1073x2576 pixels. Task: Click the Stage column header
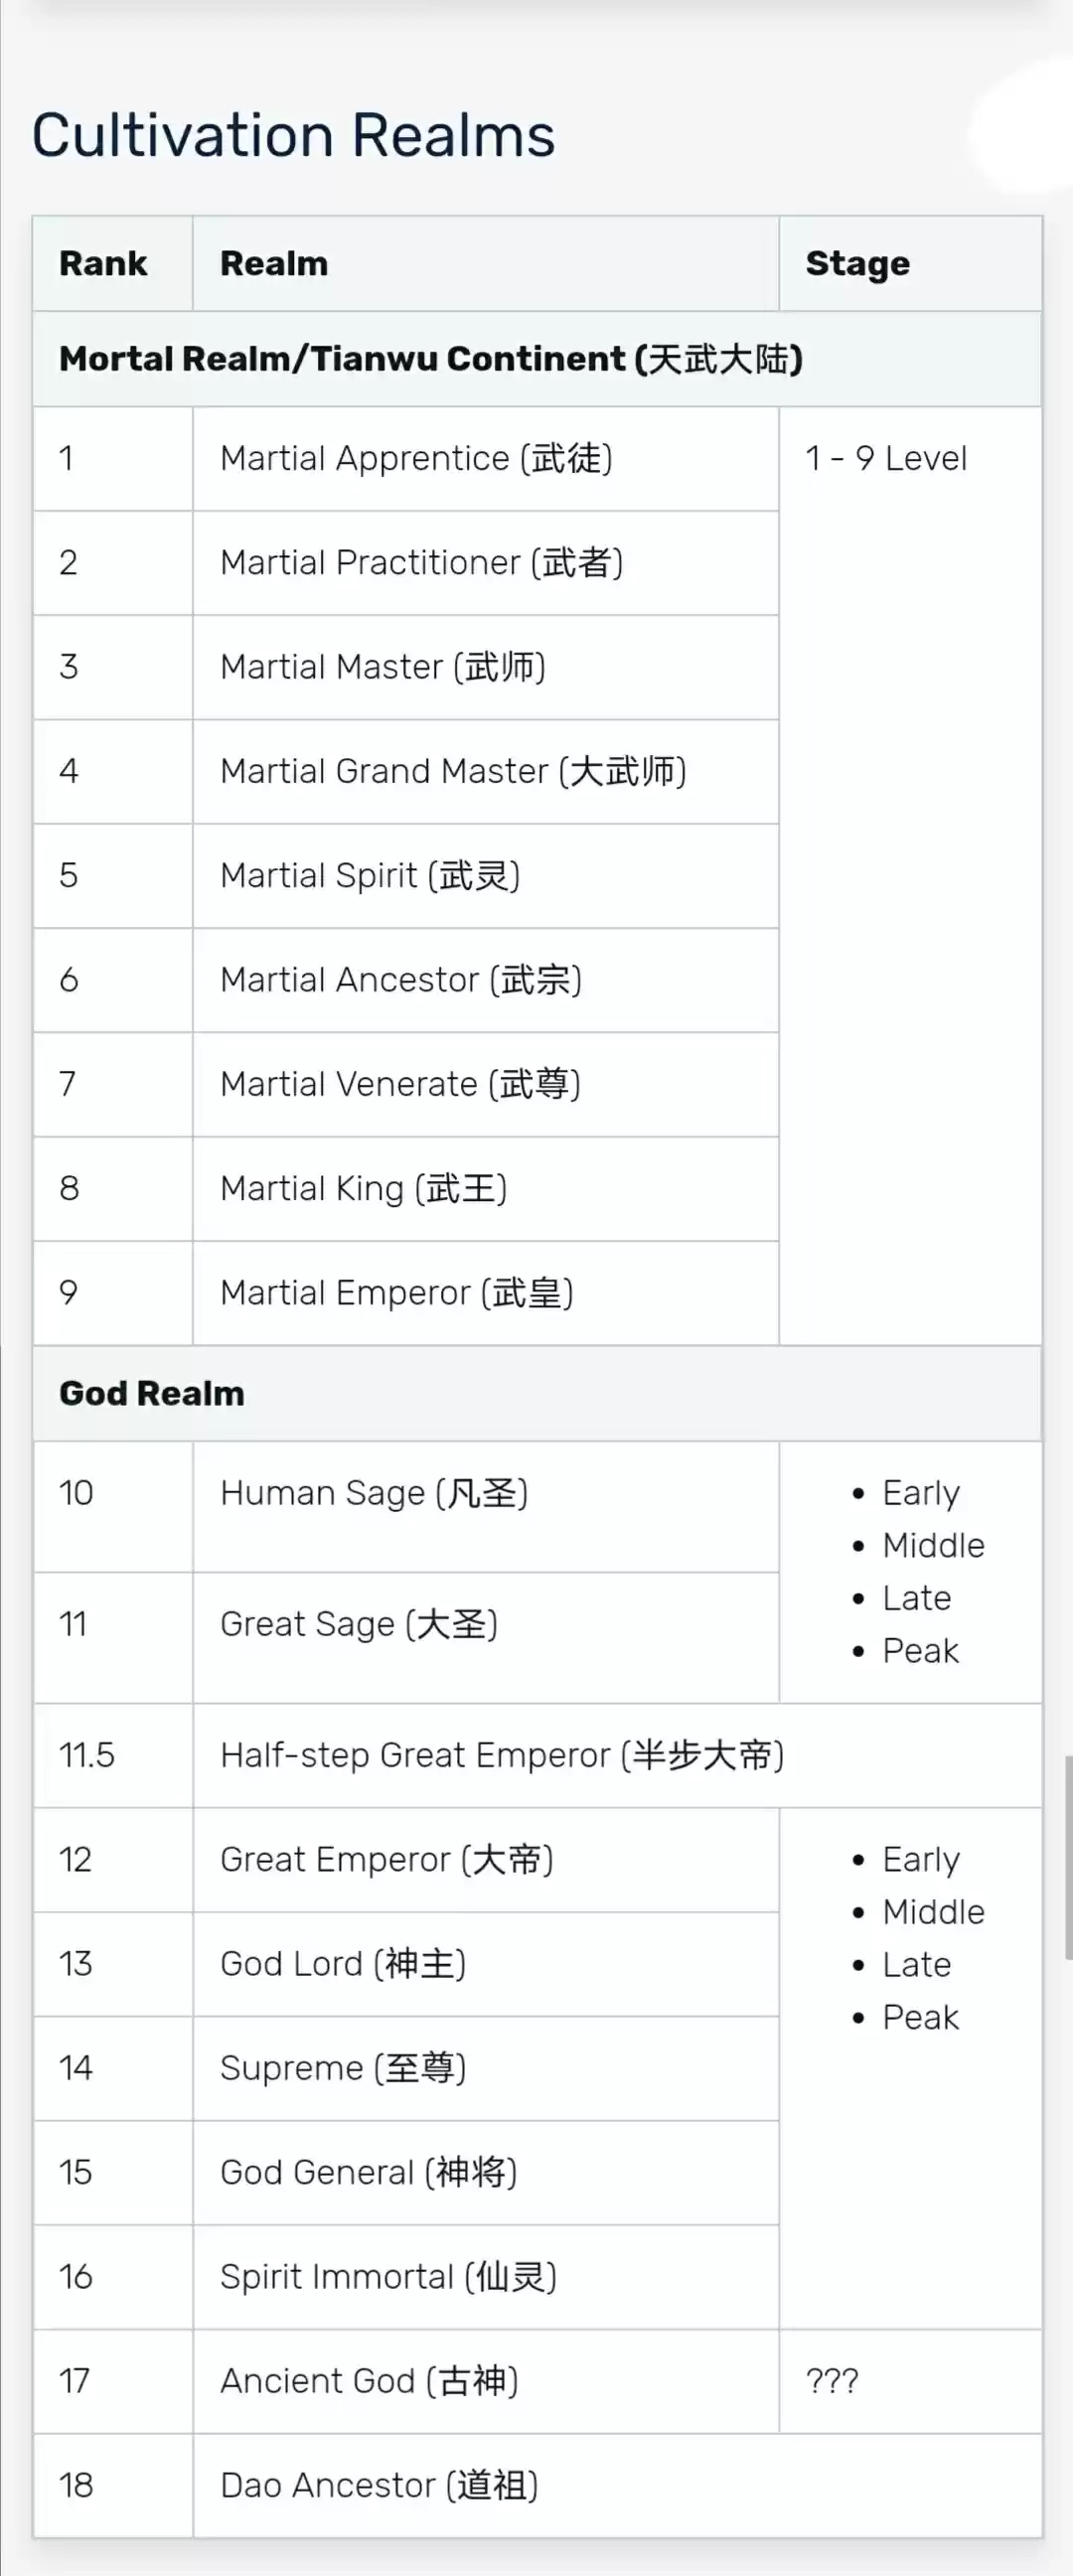click(x=857, y=264)
